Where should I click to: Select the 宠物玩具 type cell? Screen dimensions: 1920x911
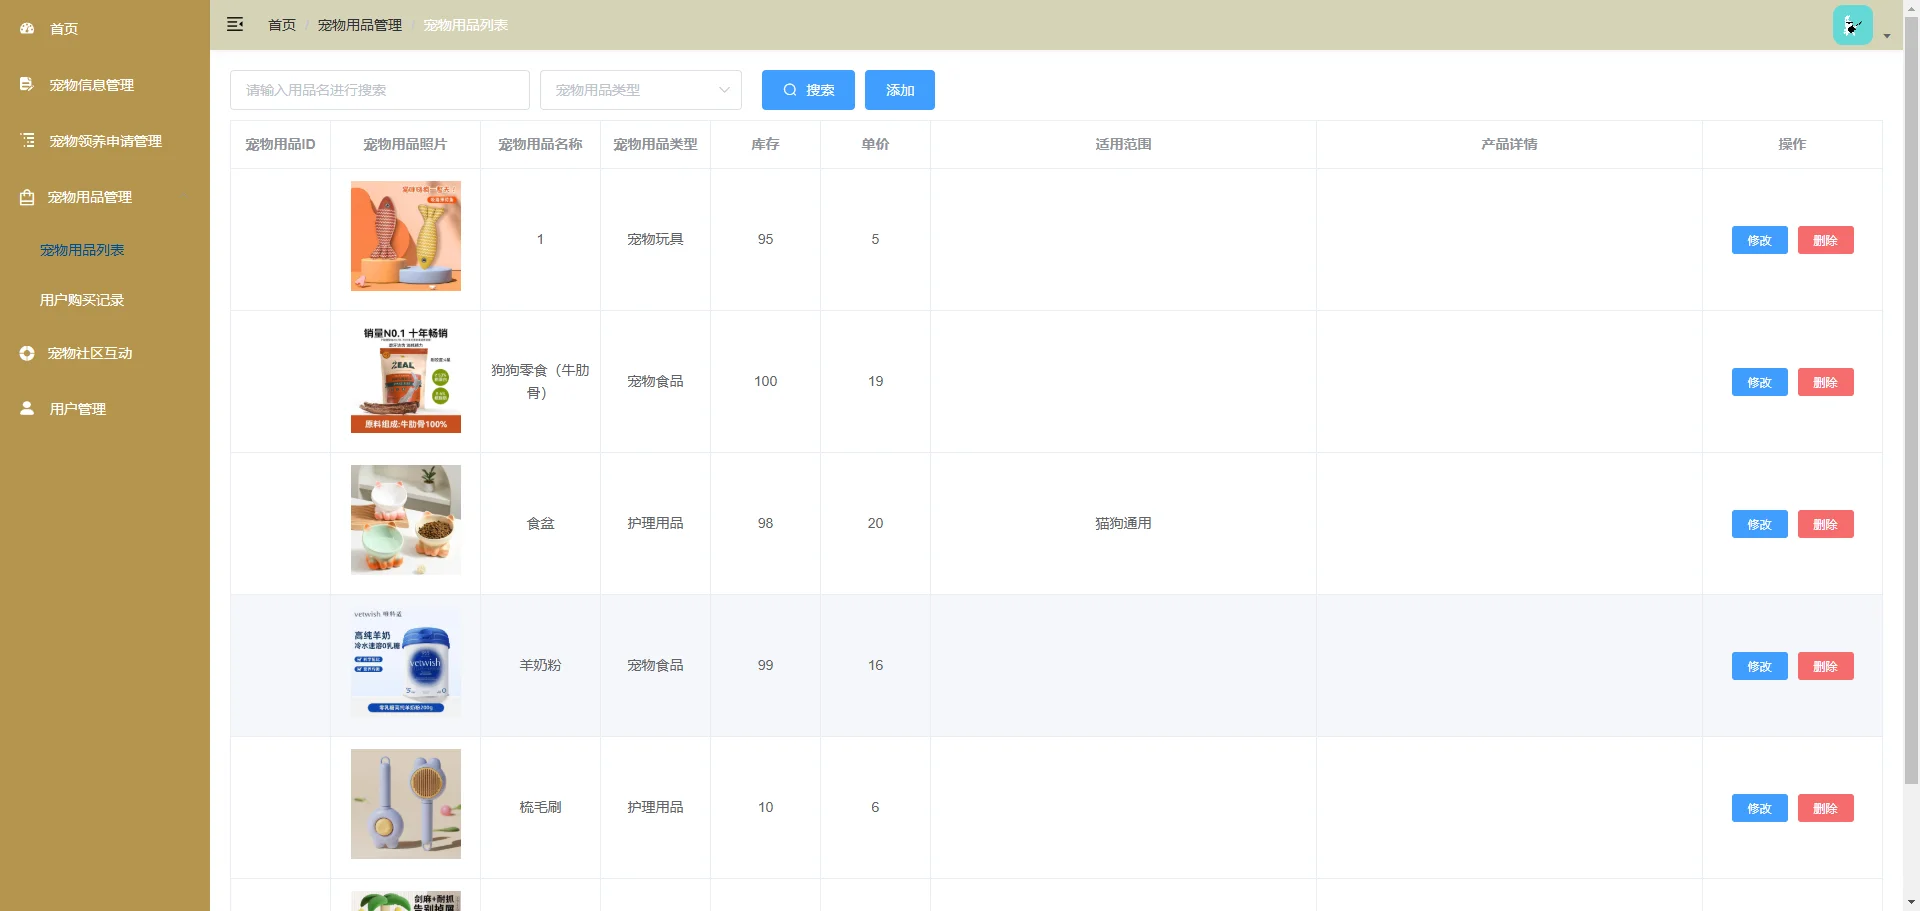tap(655, 240)
